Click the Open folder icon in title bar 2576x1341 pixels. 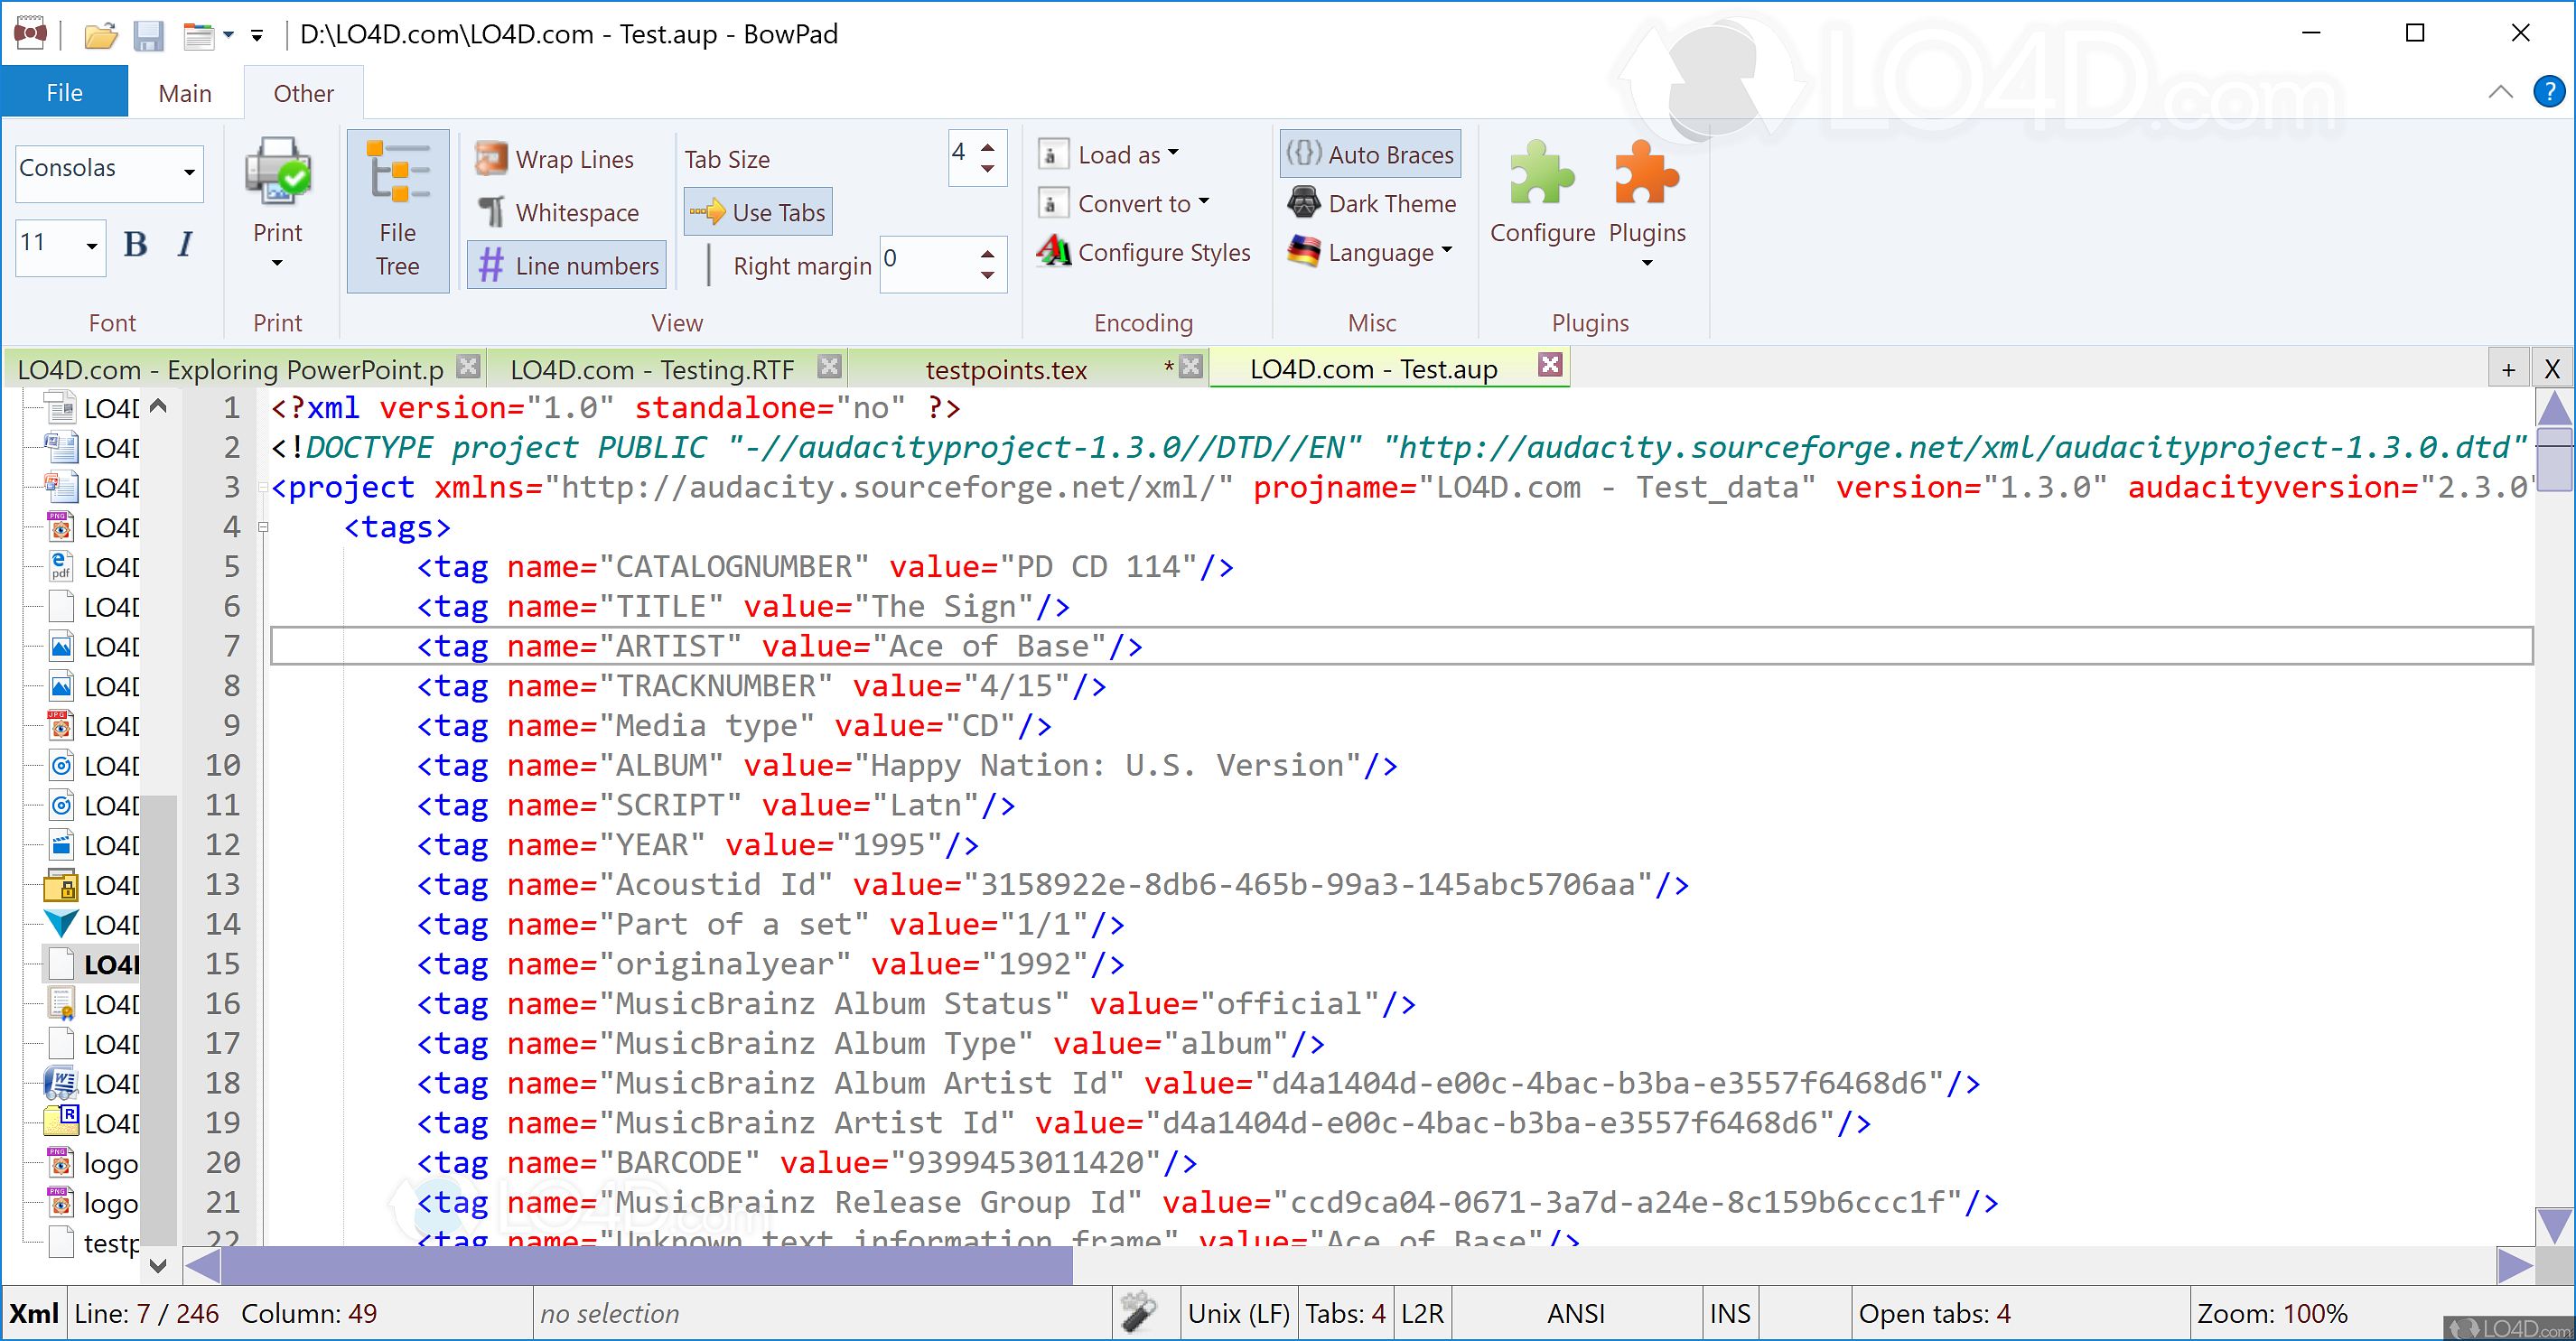[x=100, y=36]
